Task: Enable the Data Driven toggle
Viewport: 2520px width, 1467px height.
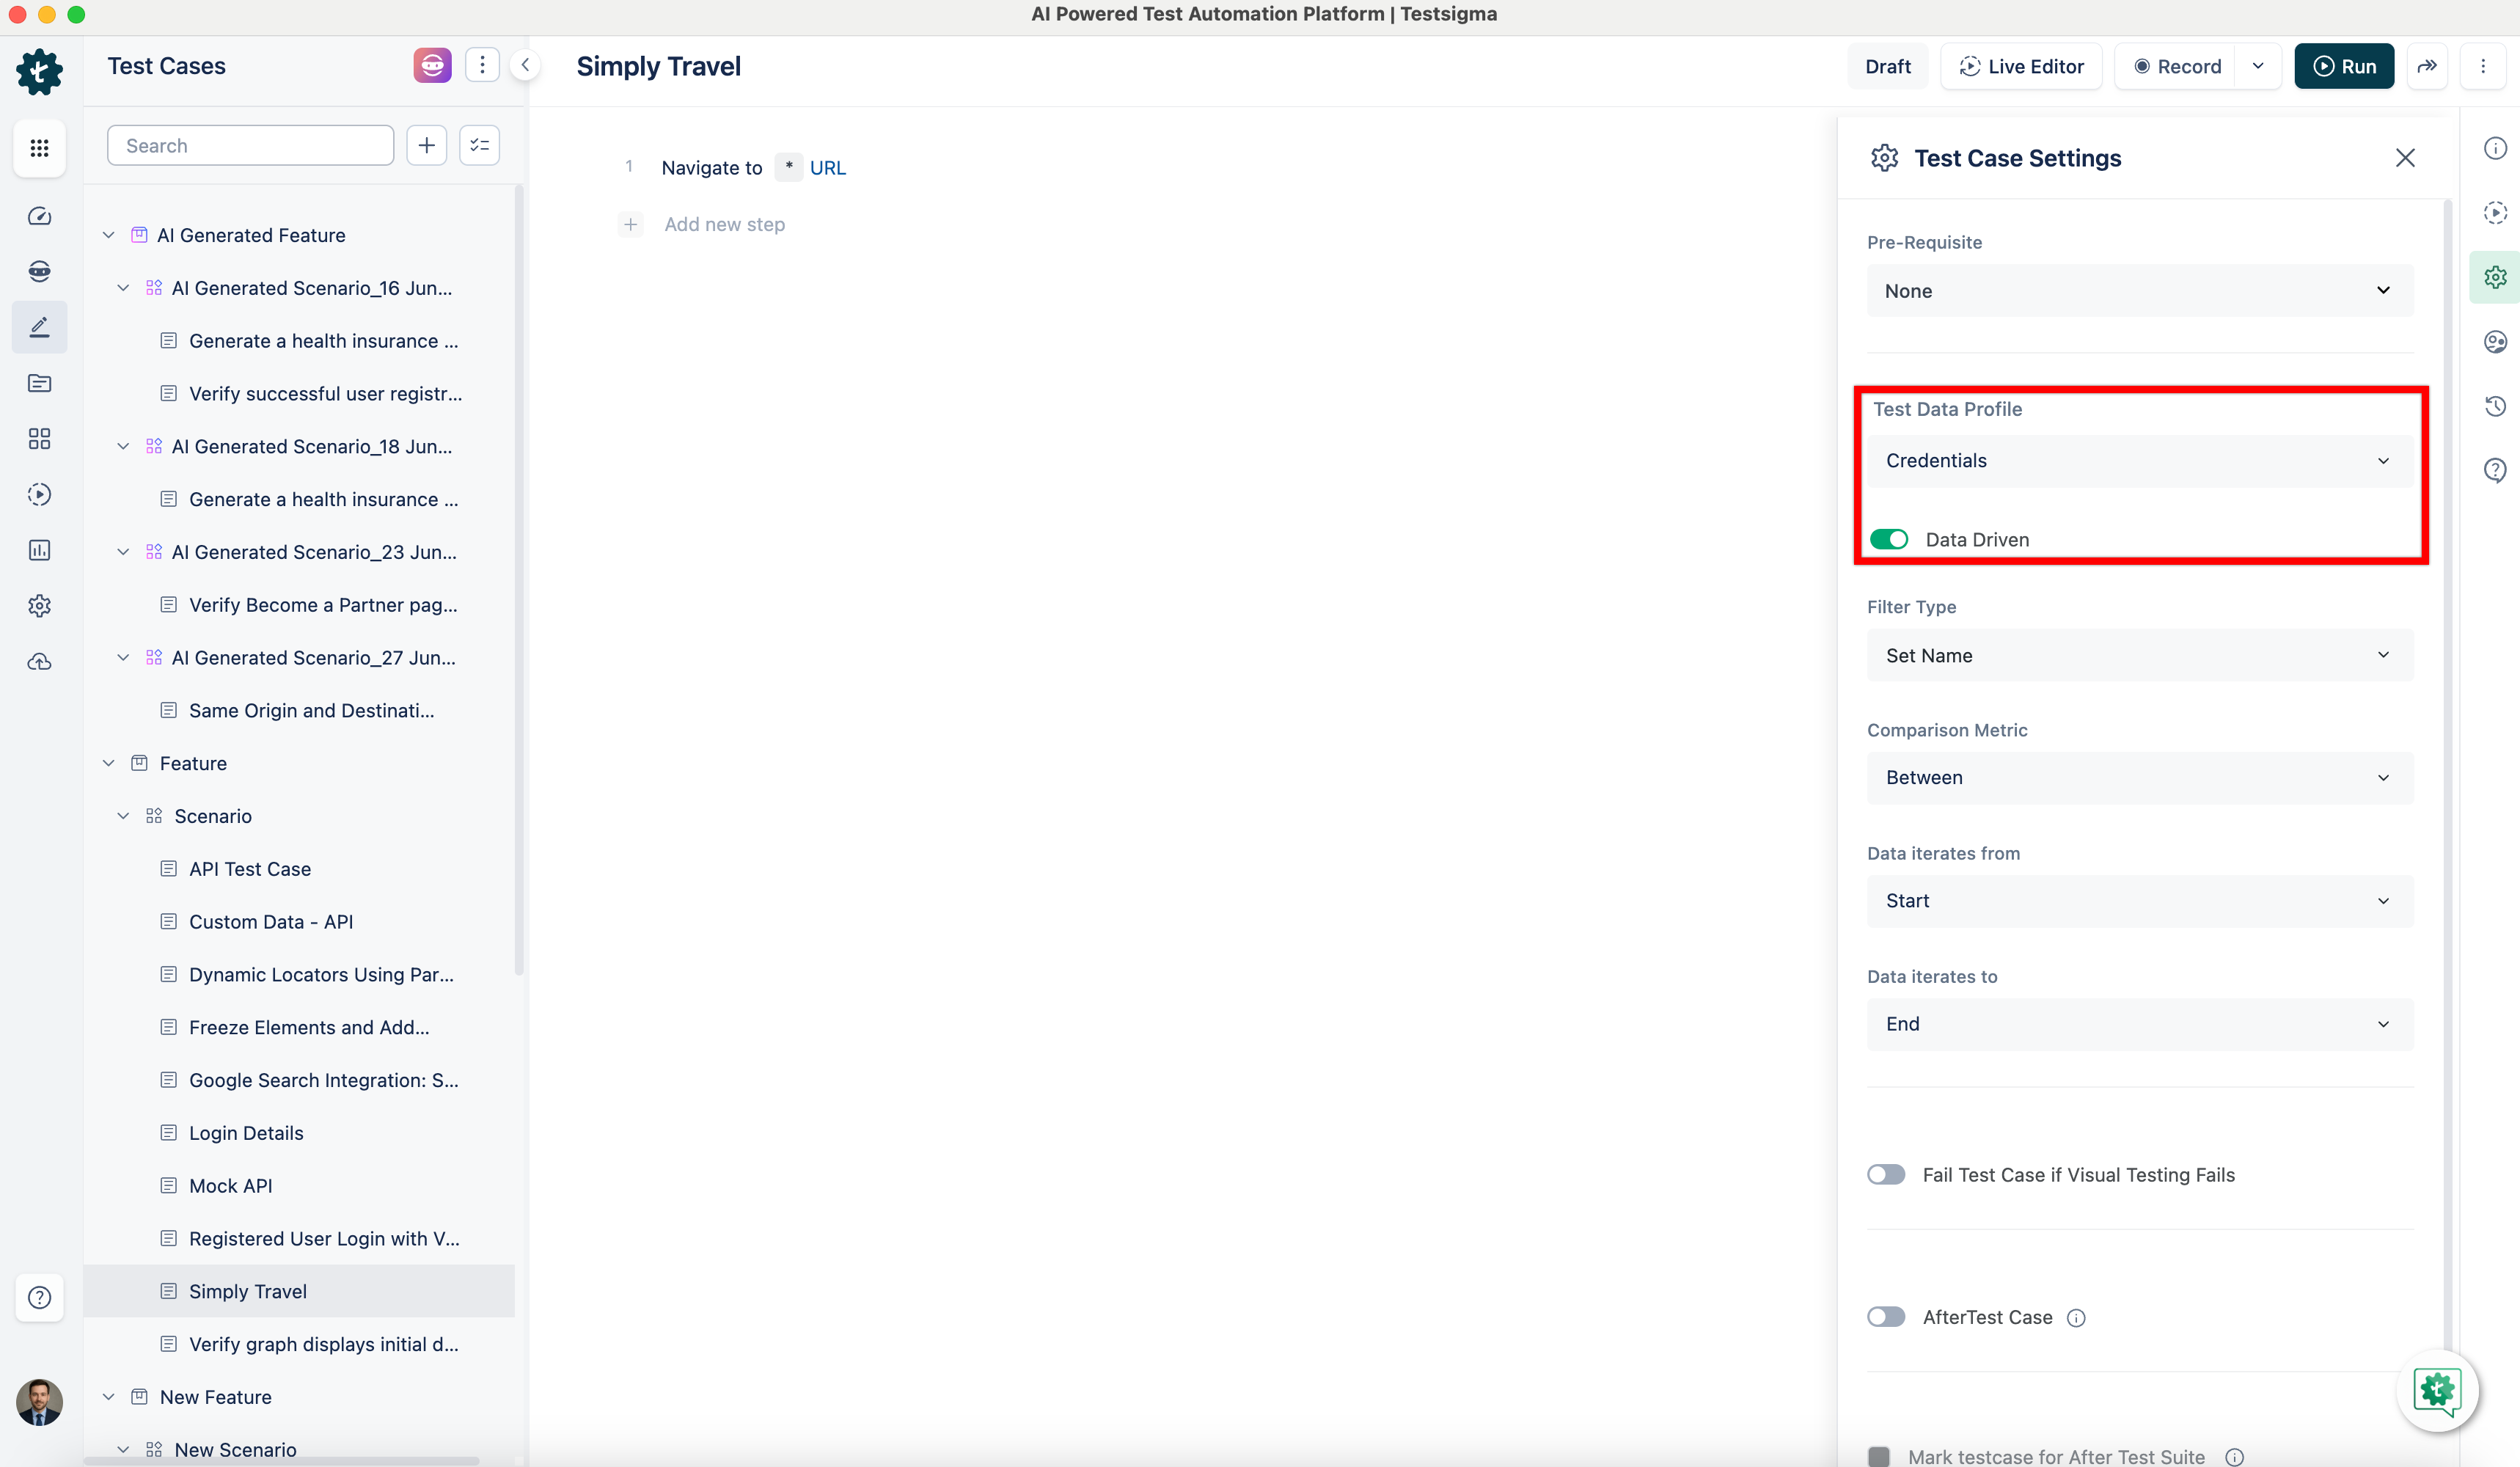Action: [1889, 539]
